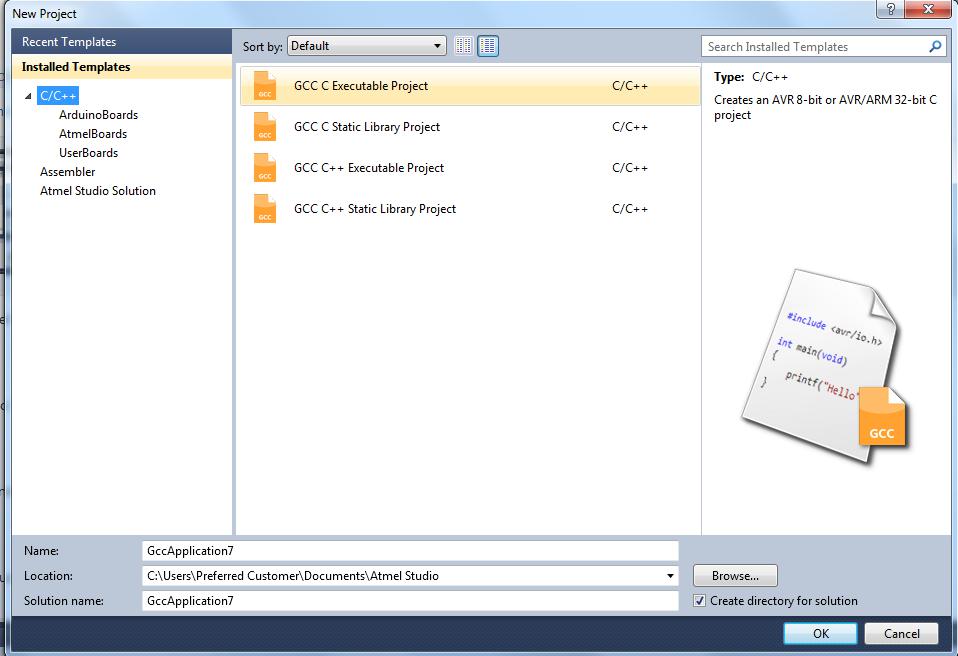Open the Installed Templates section
The image size is (958, 656).
(x=122, y=67)
